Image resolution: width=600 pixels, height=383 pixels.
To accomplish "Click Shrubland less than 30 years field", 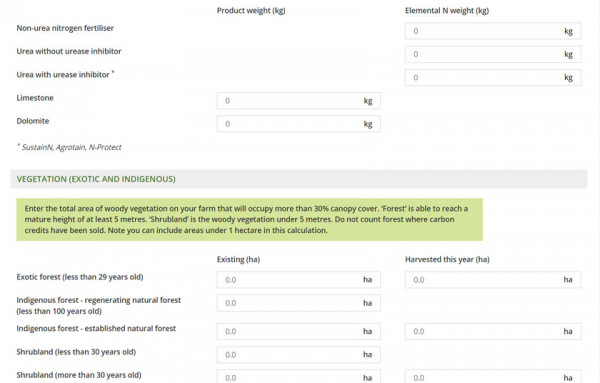I will point(298,355).
